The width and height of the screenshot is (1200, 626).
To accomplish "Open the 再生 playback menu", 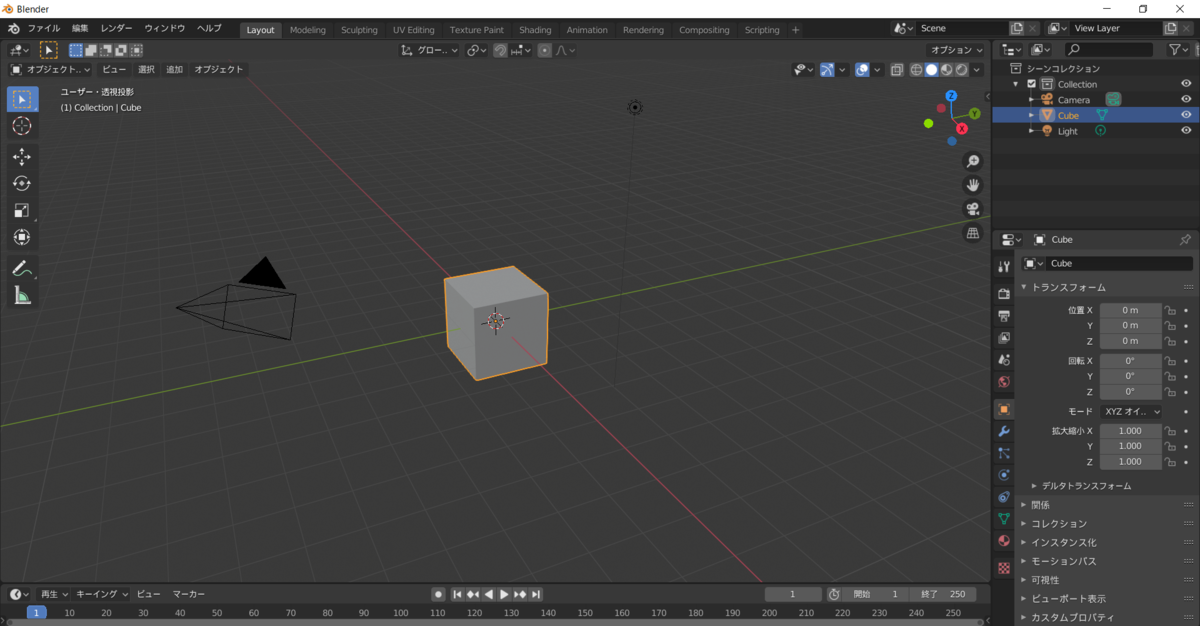I will tap(54, 594).
